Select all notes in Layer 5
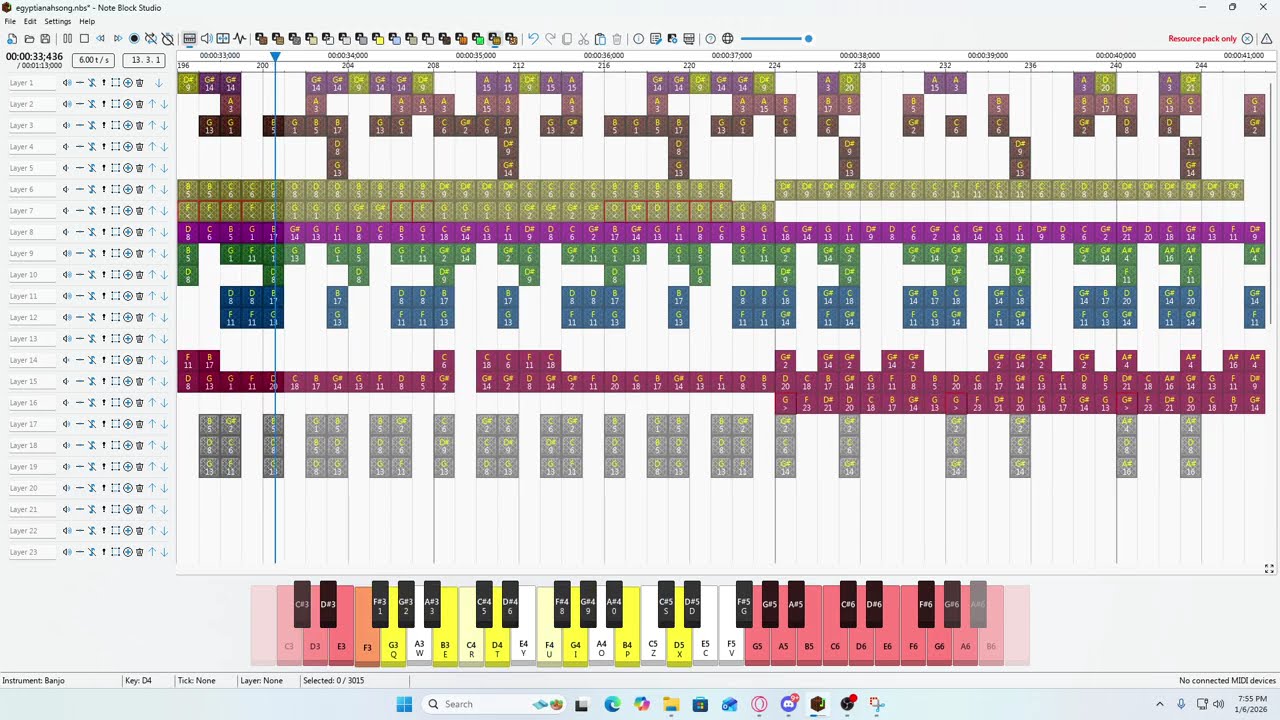The width and height of the screenshot is (1280, 720). click(115, 168)
